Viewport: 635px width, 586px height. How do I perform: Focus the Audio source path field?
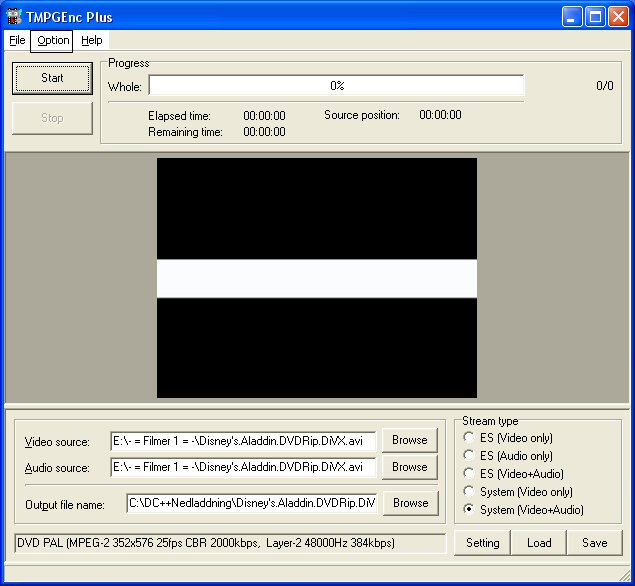243,467
